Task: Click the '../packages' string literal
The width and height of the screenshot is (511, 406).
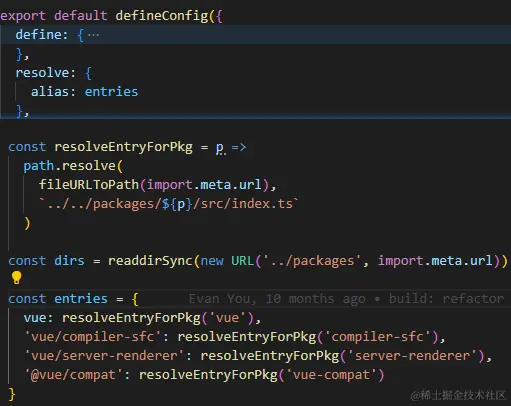Action: click(312, 261)
